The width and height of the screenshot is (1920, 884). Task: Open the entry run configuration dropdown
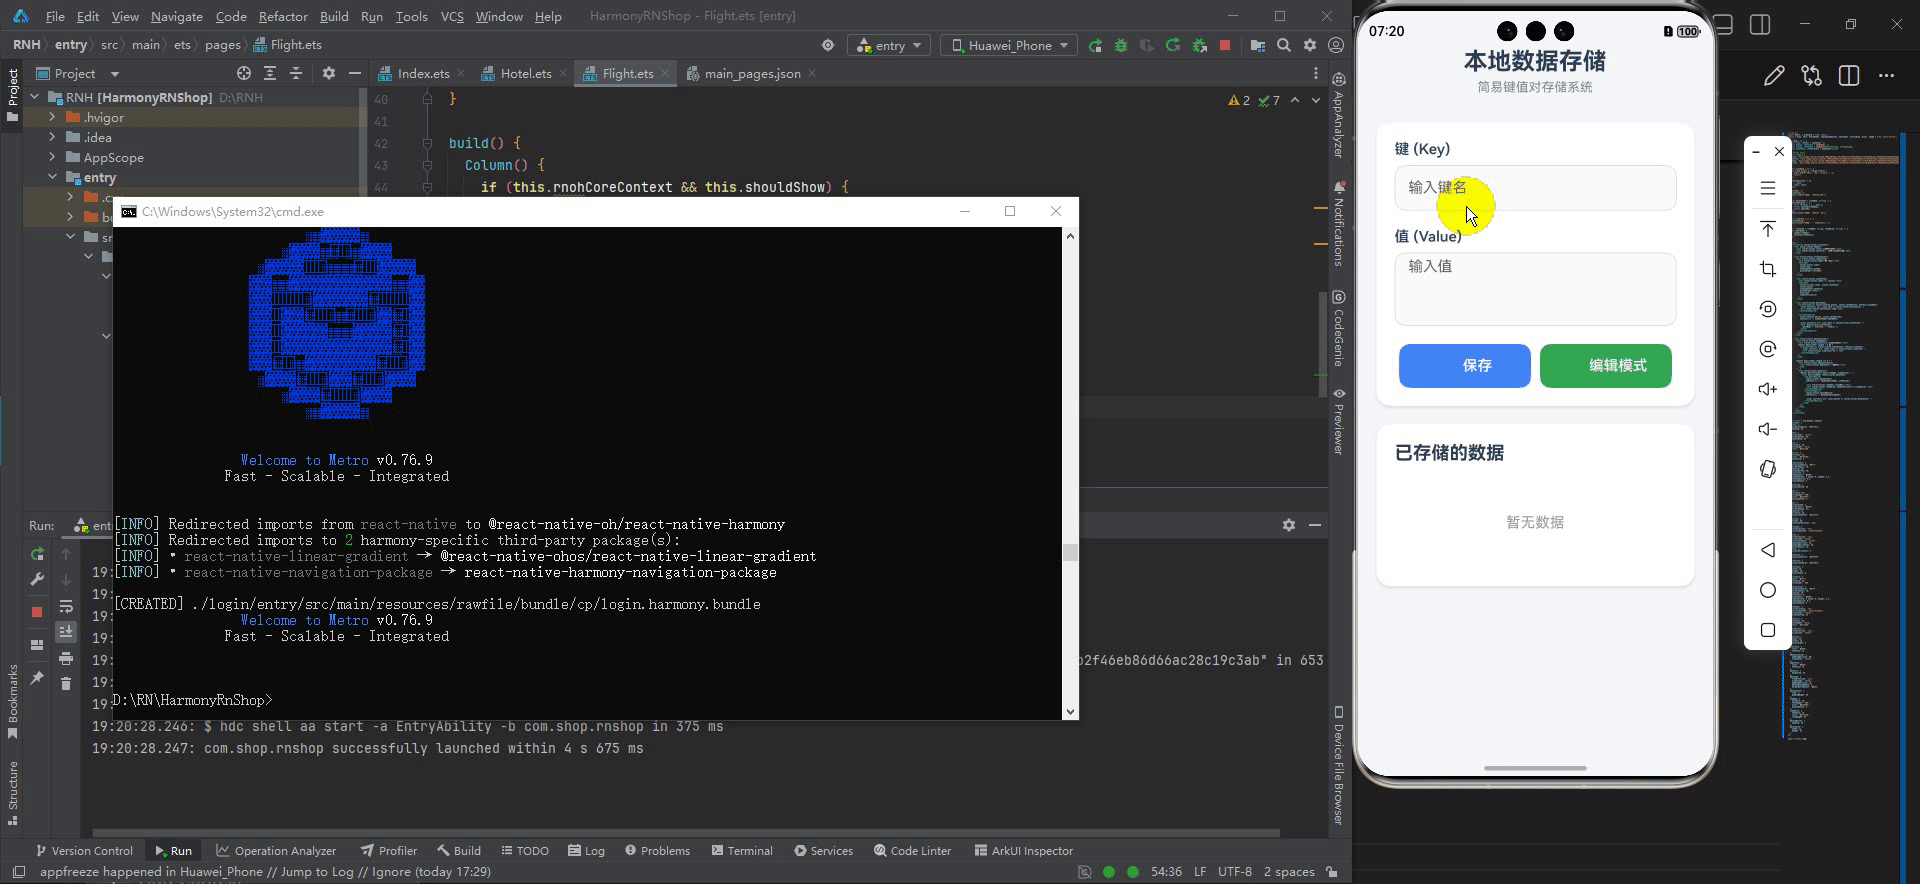pos(889,45)
